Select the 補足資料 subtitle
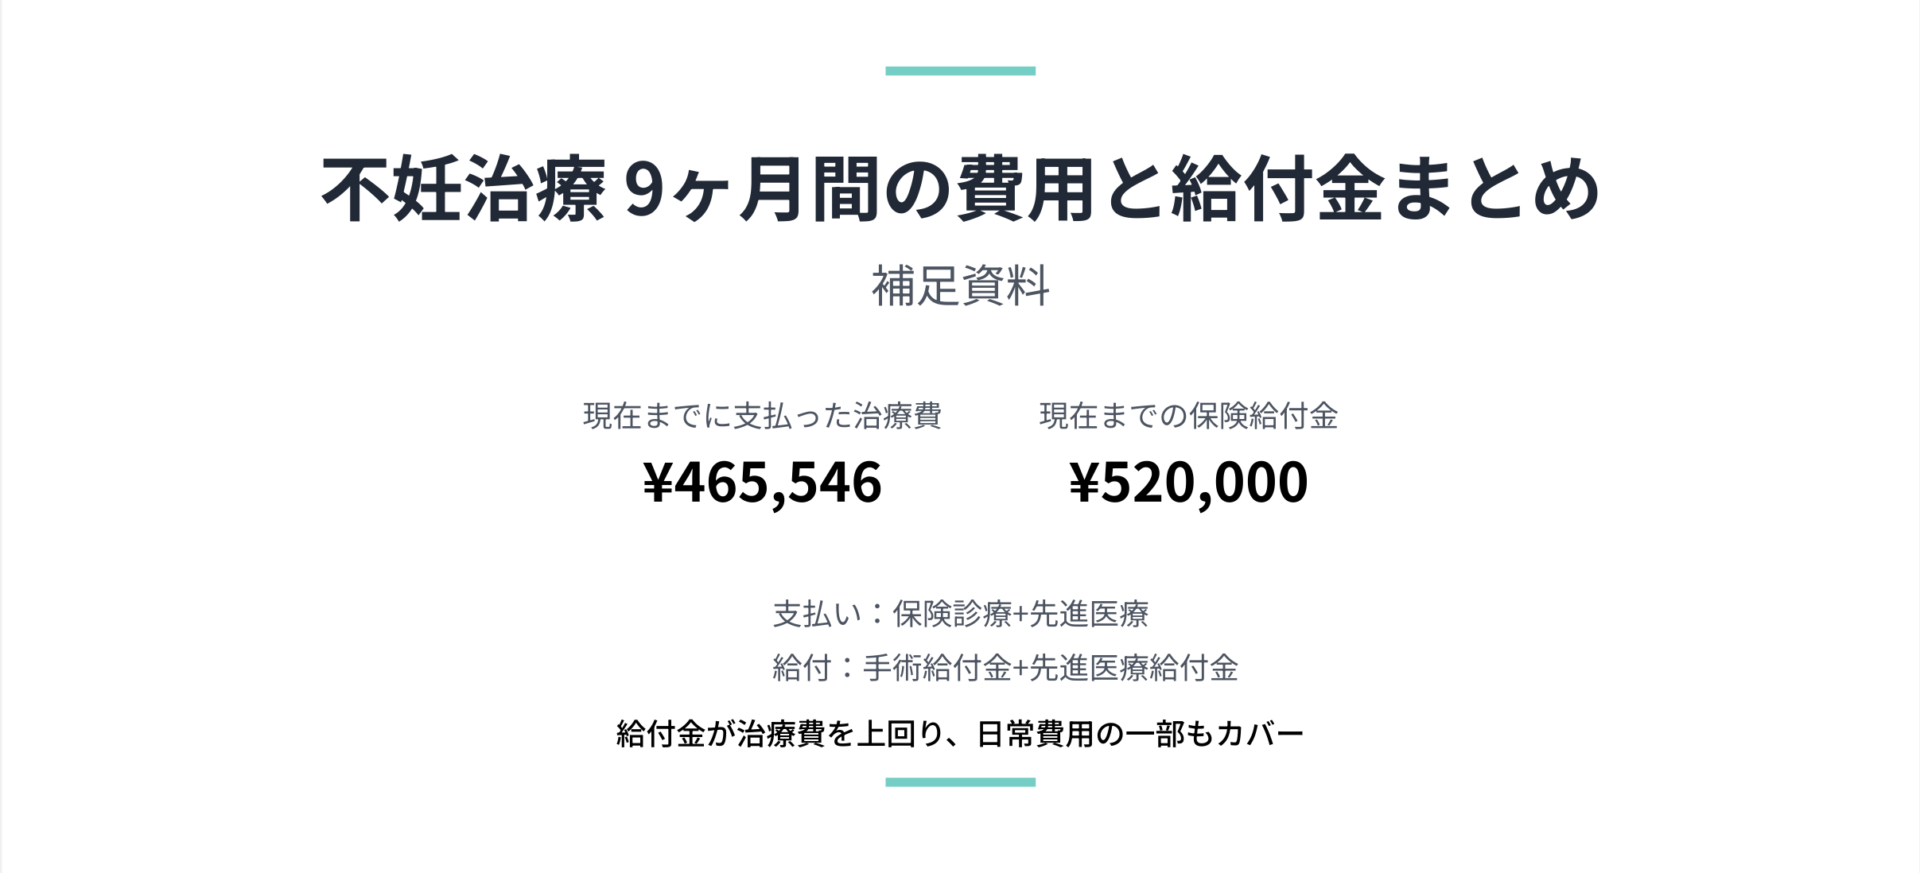 click(960, 286)
